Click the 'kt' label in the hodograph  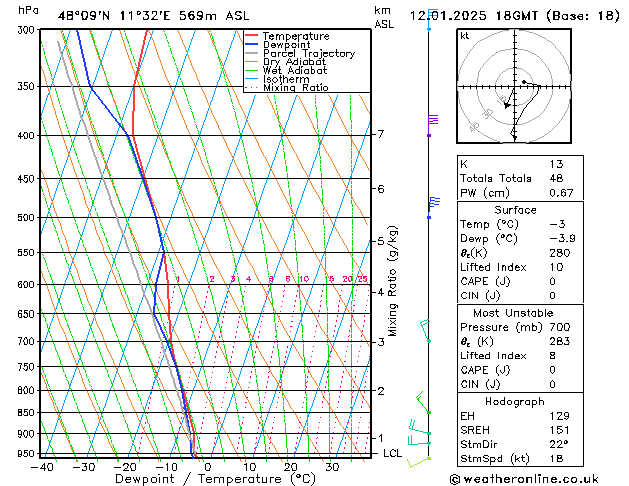click(x=465, y=36)
